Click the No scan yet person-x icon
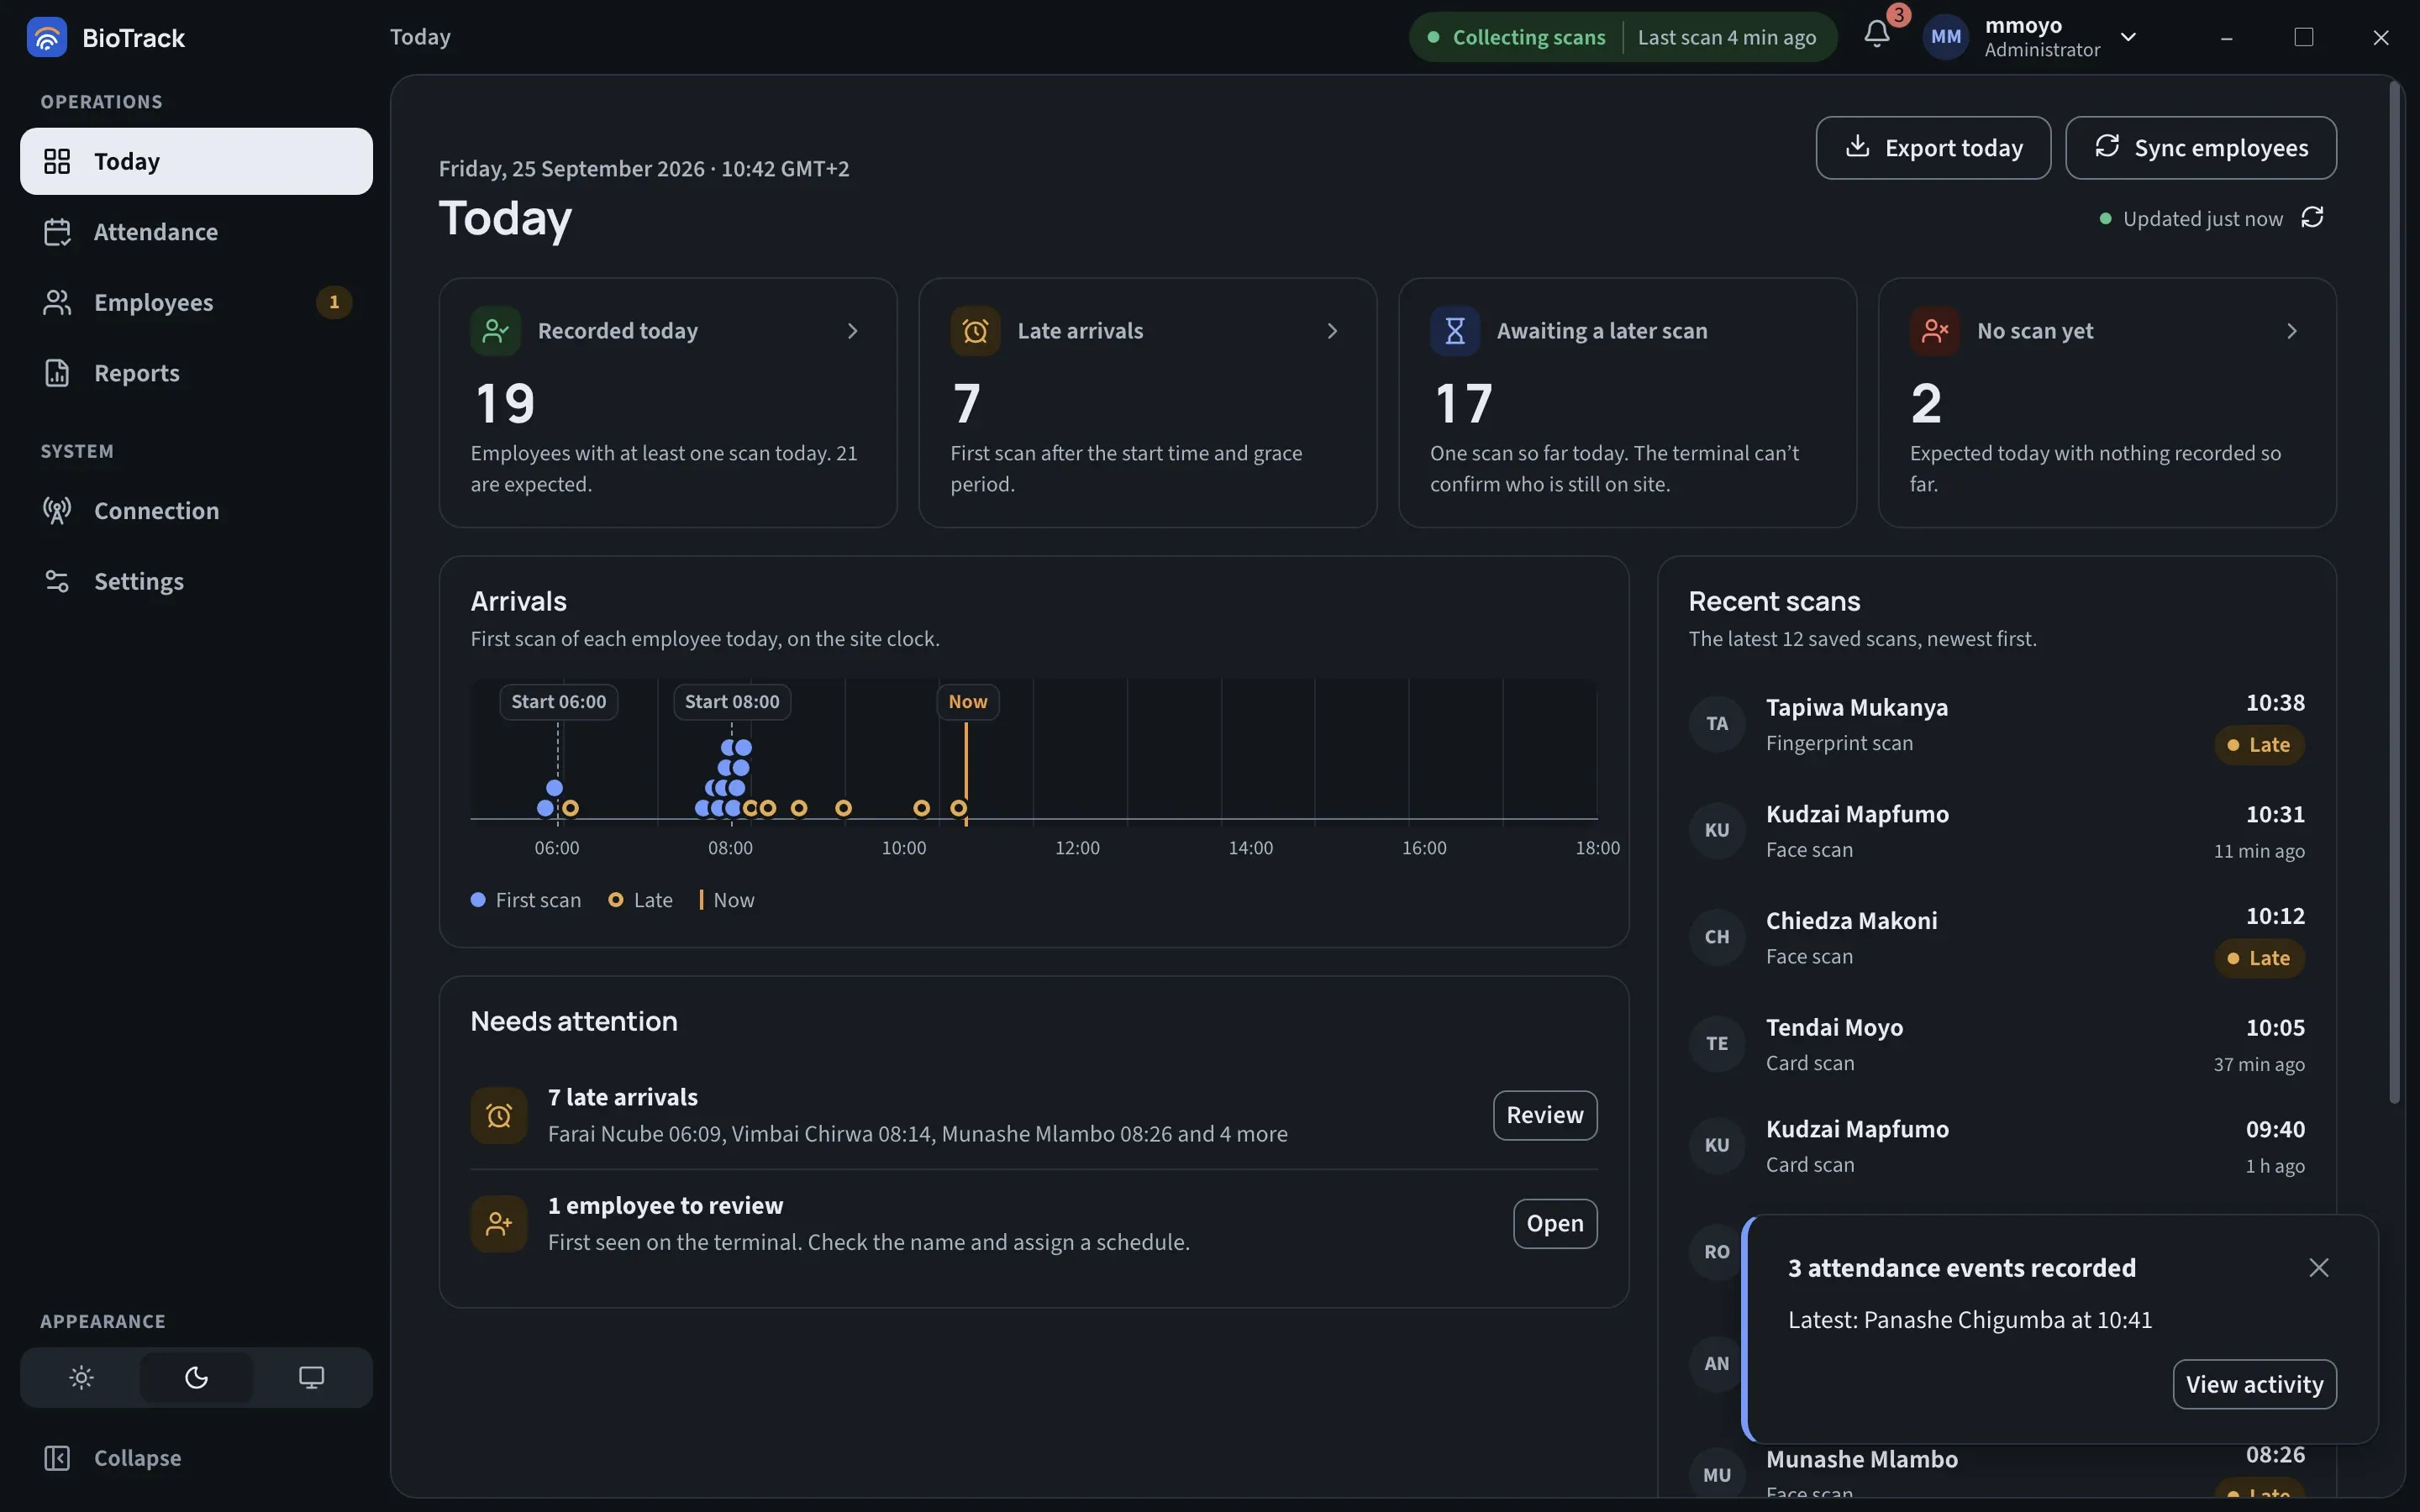 point(1935,331)
